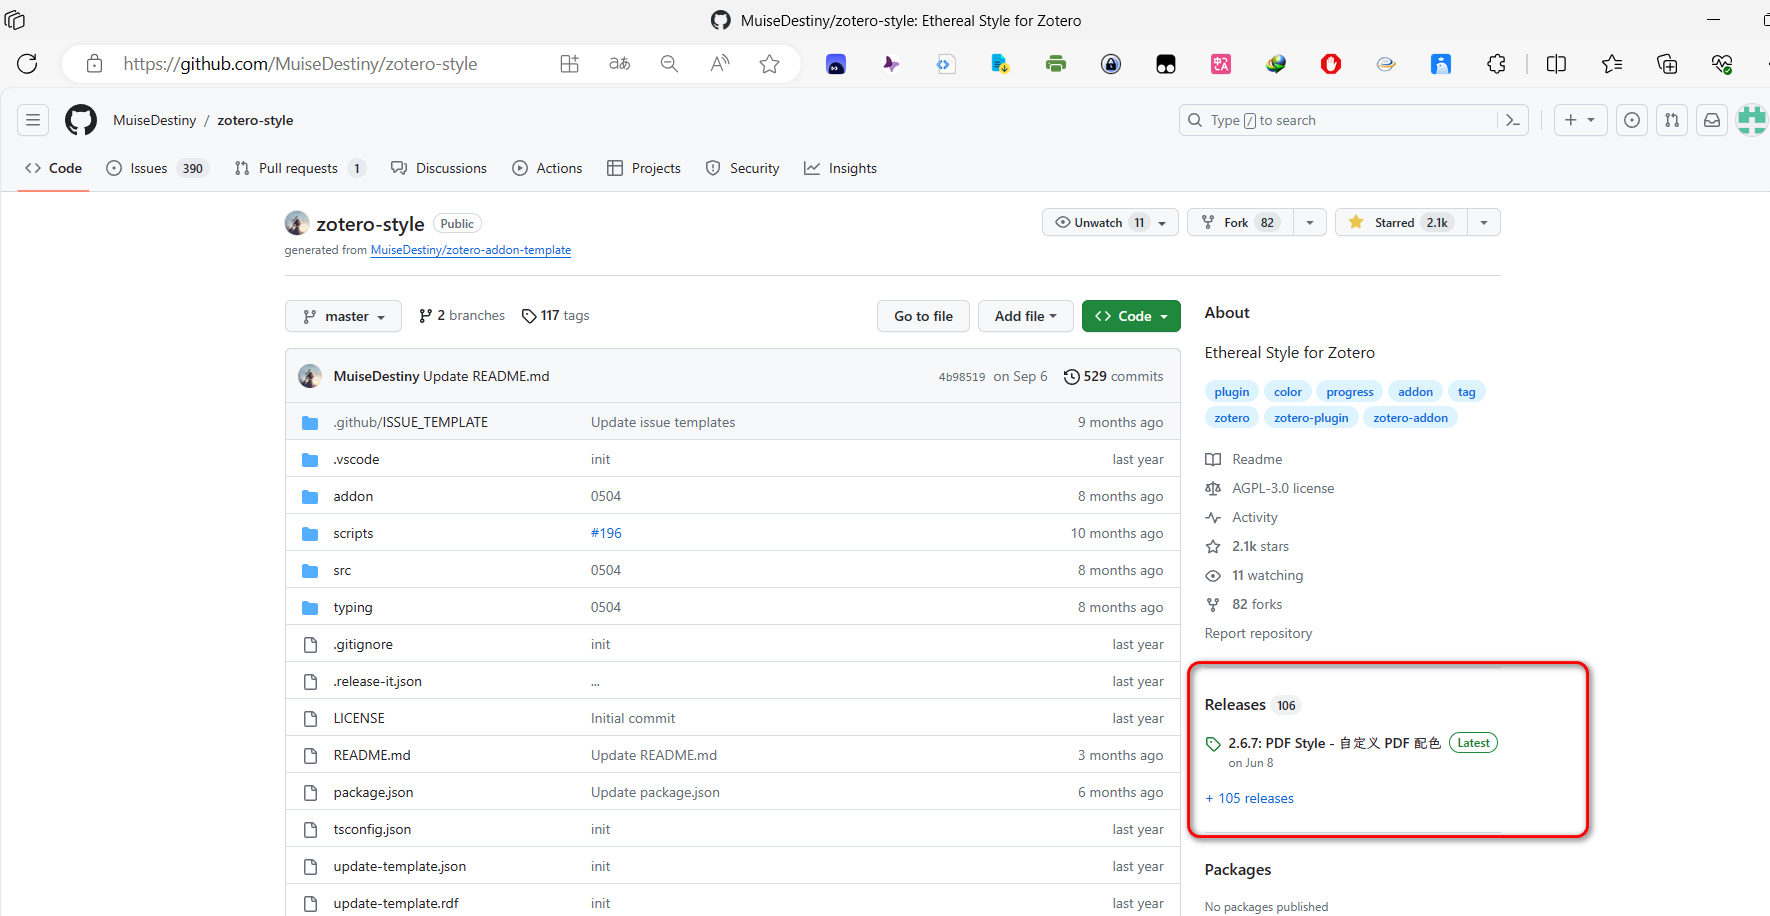Open the #196 commit reference link
The width and height of the screenshot is (1770, 916).
[x=606, y=533]
